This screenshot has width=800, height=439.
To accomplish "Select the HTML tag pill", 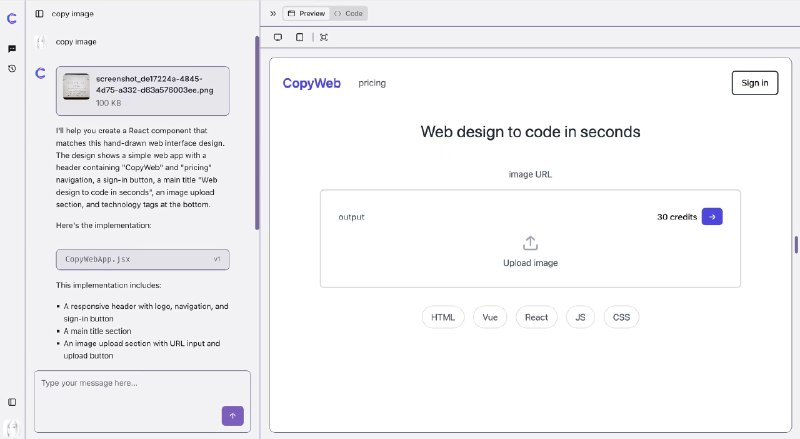I will [x=443, y=318].
